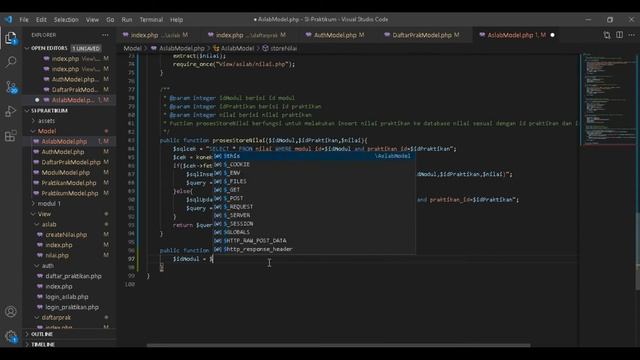Image resolution: width=640 pixels, height=360 pixels.
Task: Collapse the Open Editors section
Action: [x=49, y=48]
